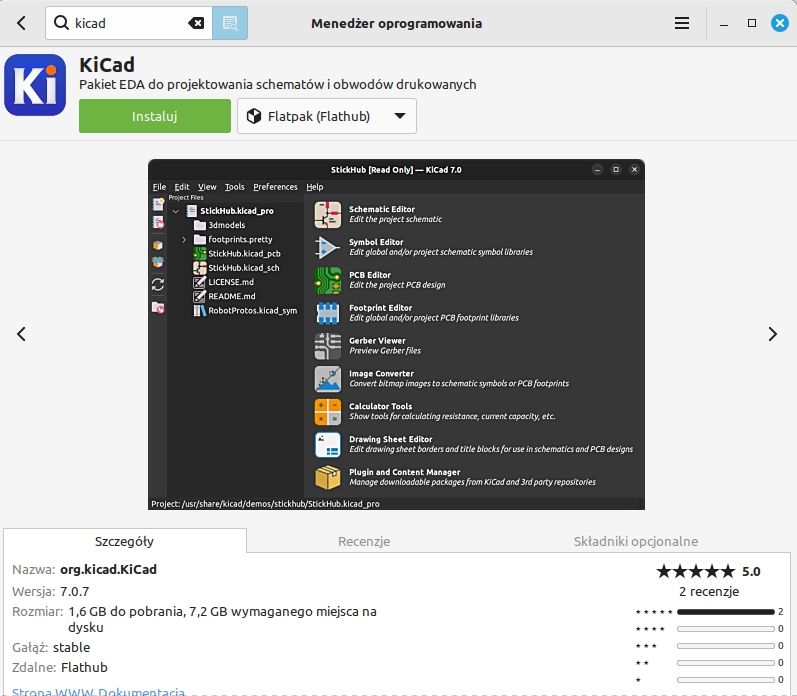Click the download size text '1,6 GB do pobrania'
Screen dimensions: 797x696
126,611
